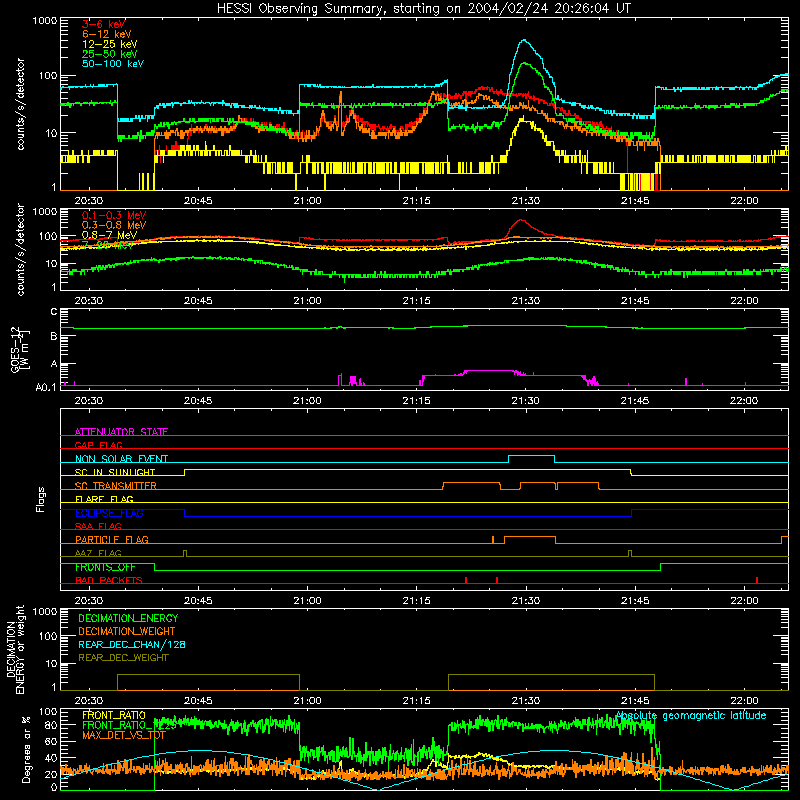The image size is (800, 800).
Task: Click the SC_TRANSMITTER flag label
Action: pos(116,486)
